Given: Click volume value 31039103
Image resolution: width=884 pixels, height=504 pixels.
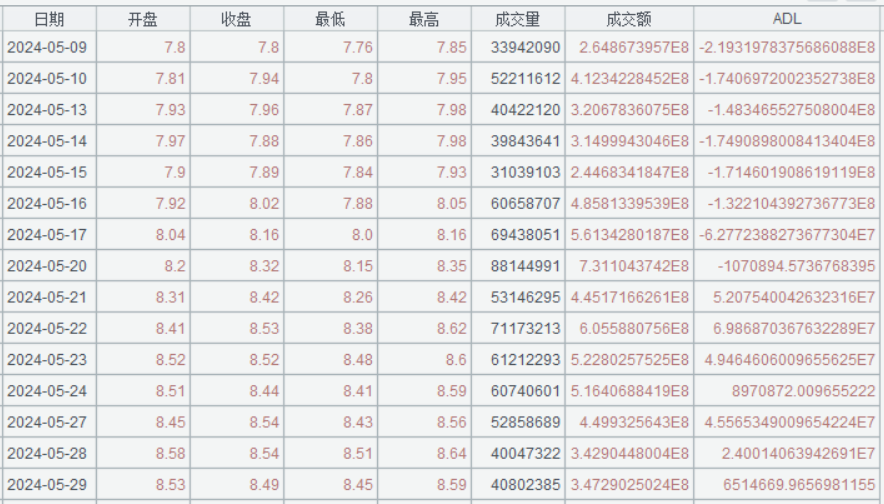Looking at the screenshot, I should pos(525,172).
